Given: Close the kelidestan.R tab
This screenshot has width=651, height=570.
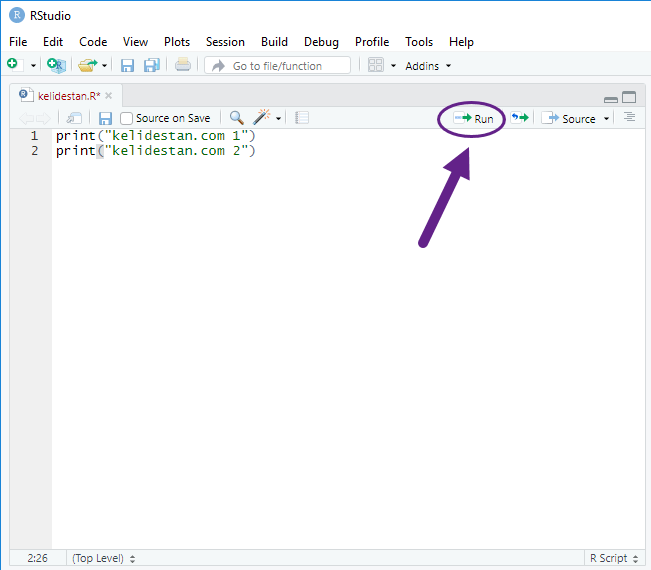Looking at the screenshot, I should pos(109,96).
